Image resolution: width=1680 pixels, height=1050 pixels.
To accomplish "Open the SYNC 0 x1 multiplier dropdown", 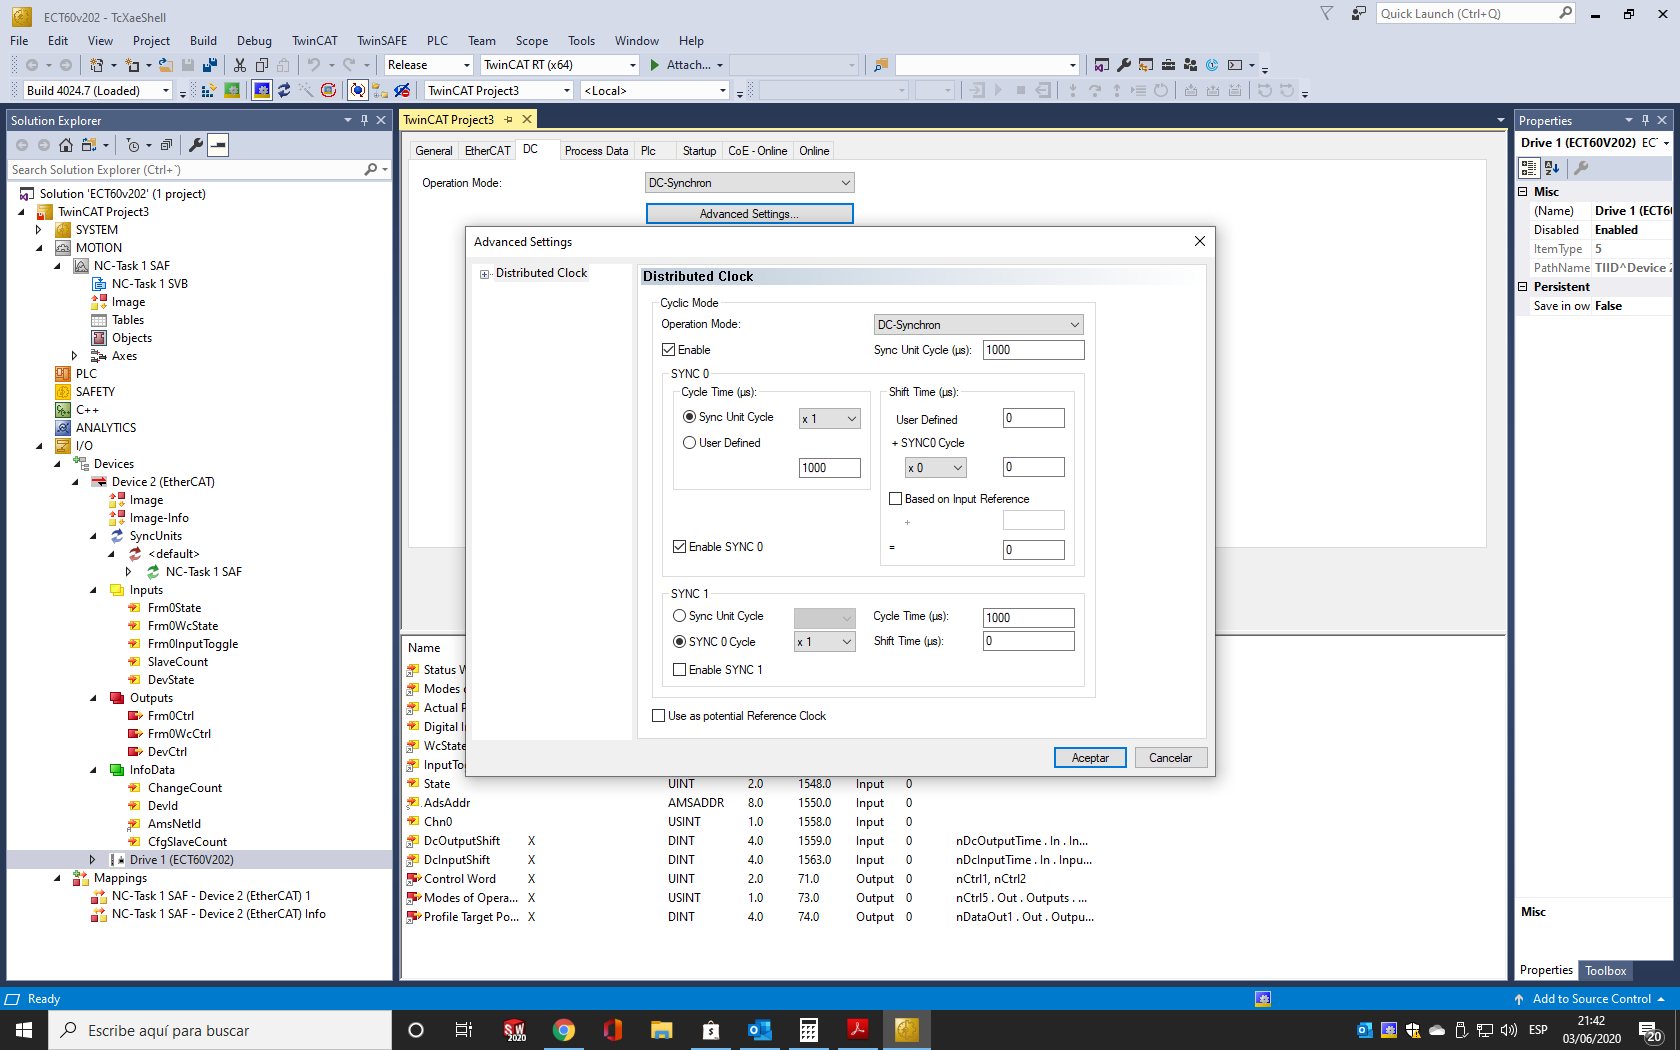I will click(x=829, y=419).
